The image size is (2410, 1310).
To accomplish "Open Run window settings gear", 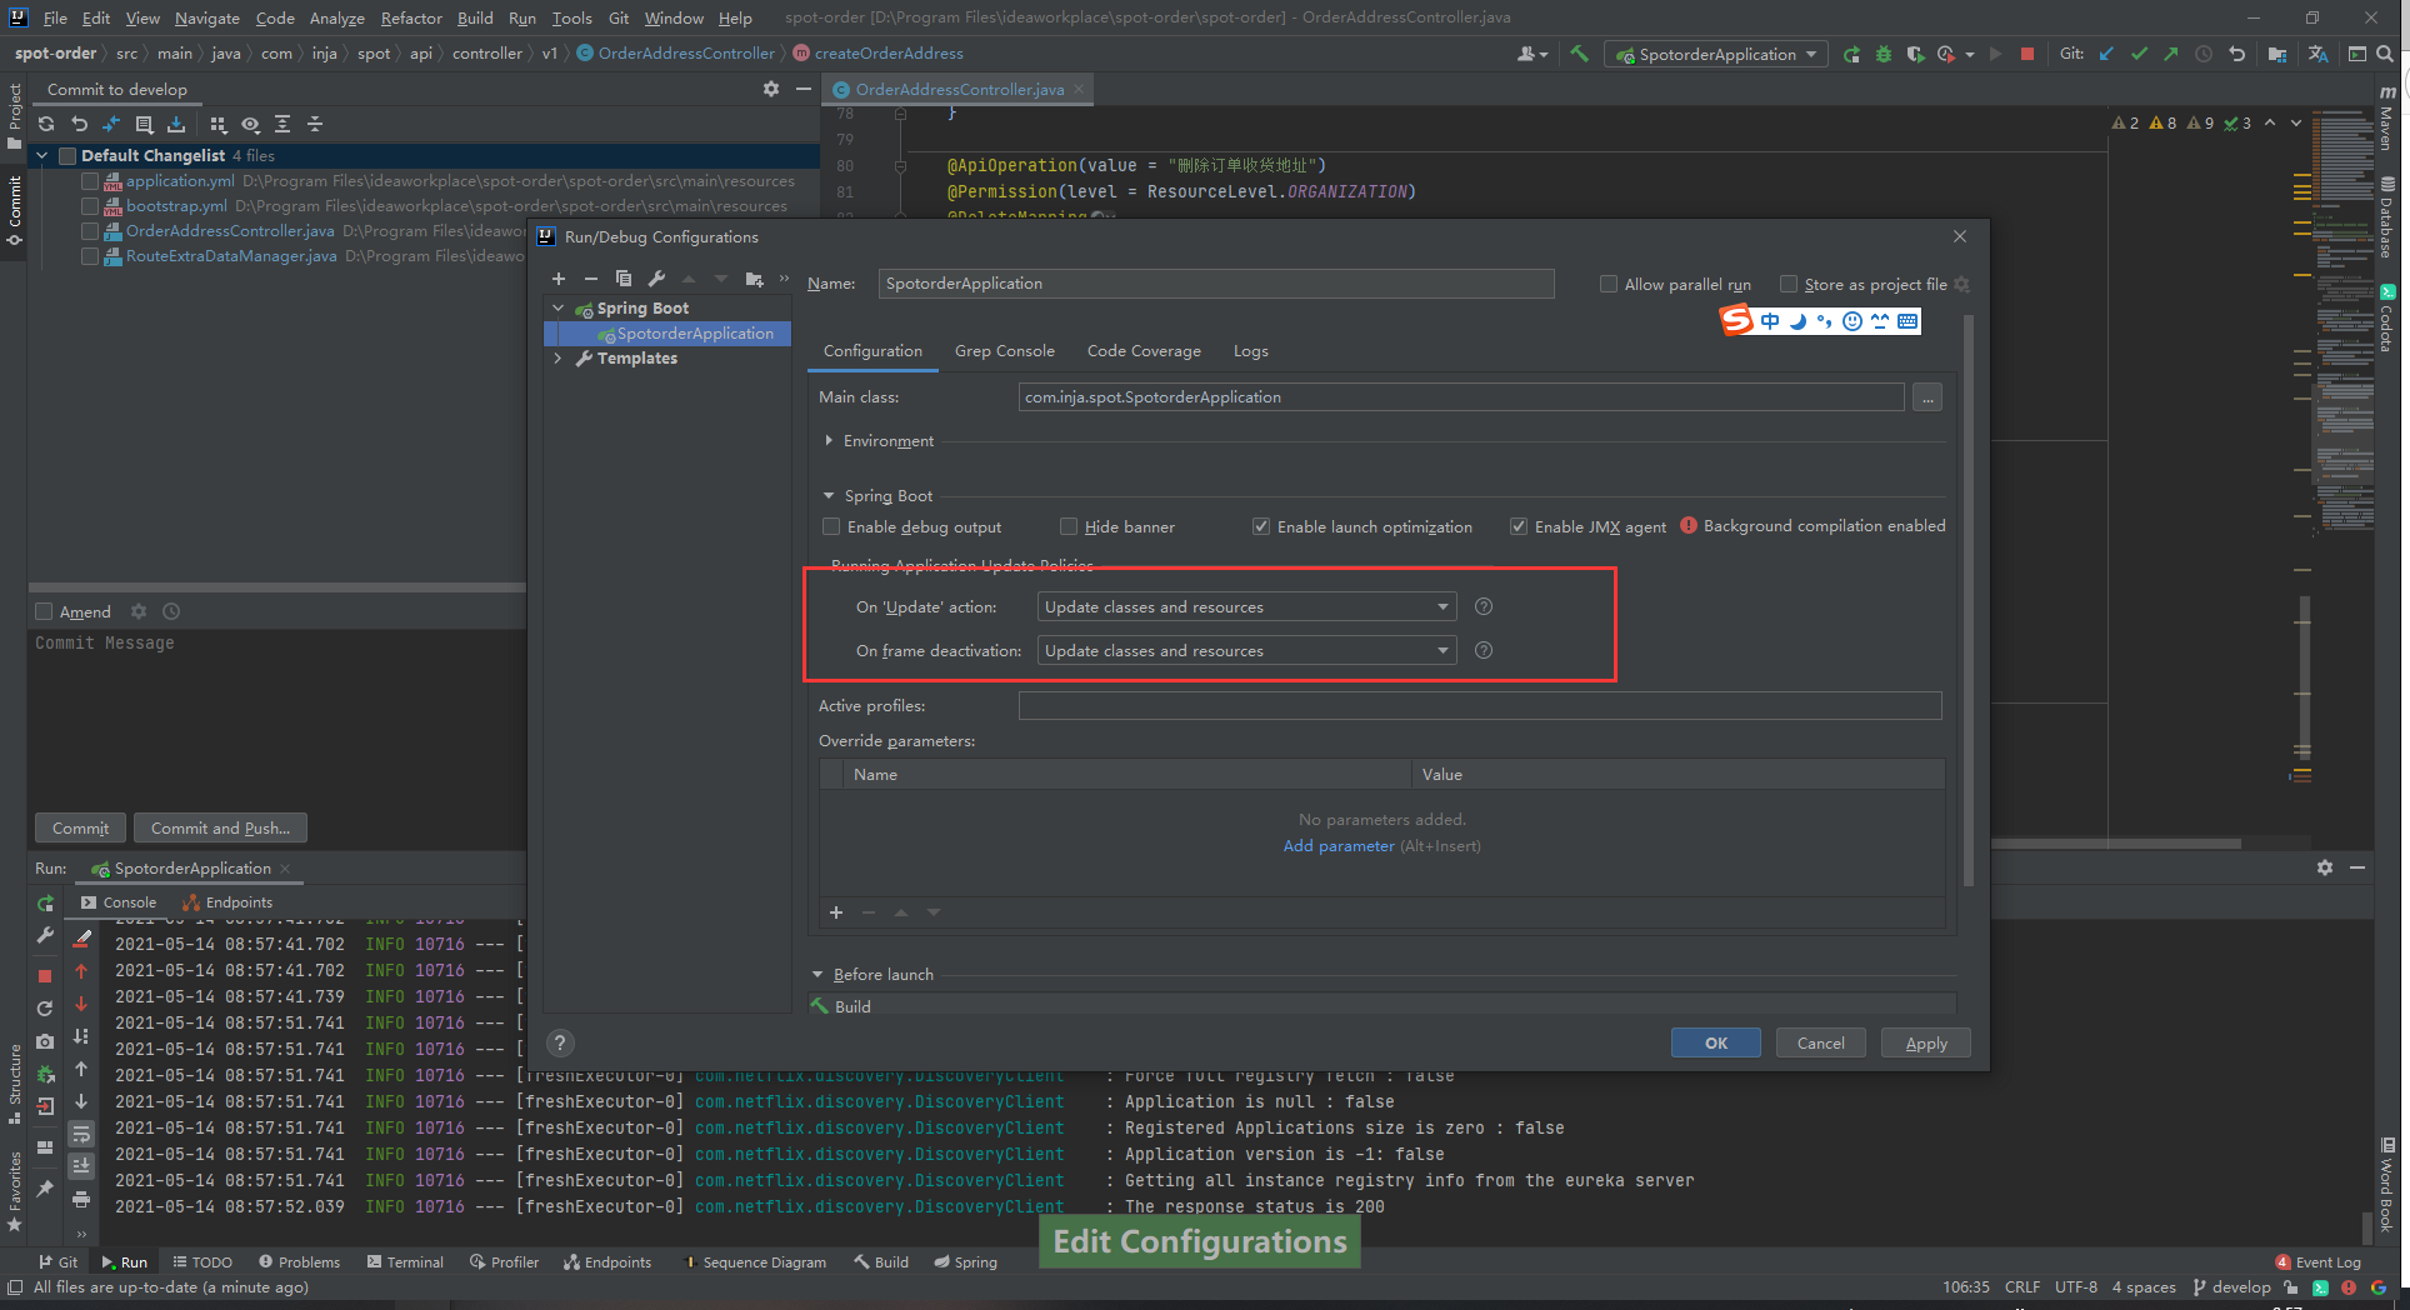I will pyautogui.click(x=2324, y=868).
